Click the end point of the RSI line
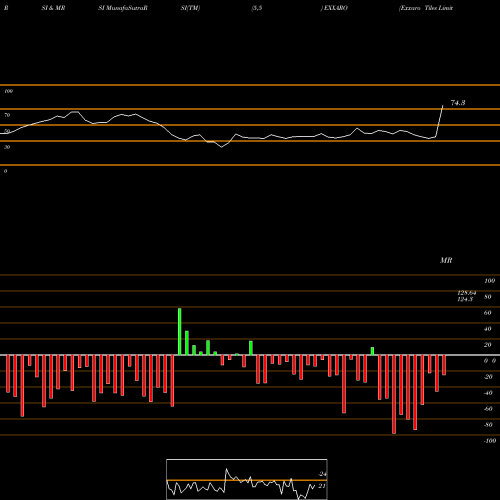Screen dimensions: 500x500 [443, 106]
